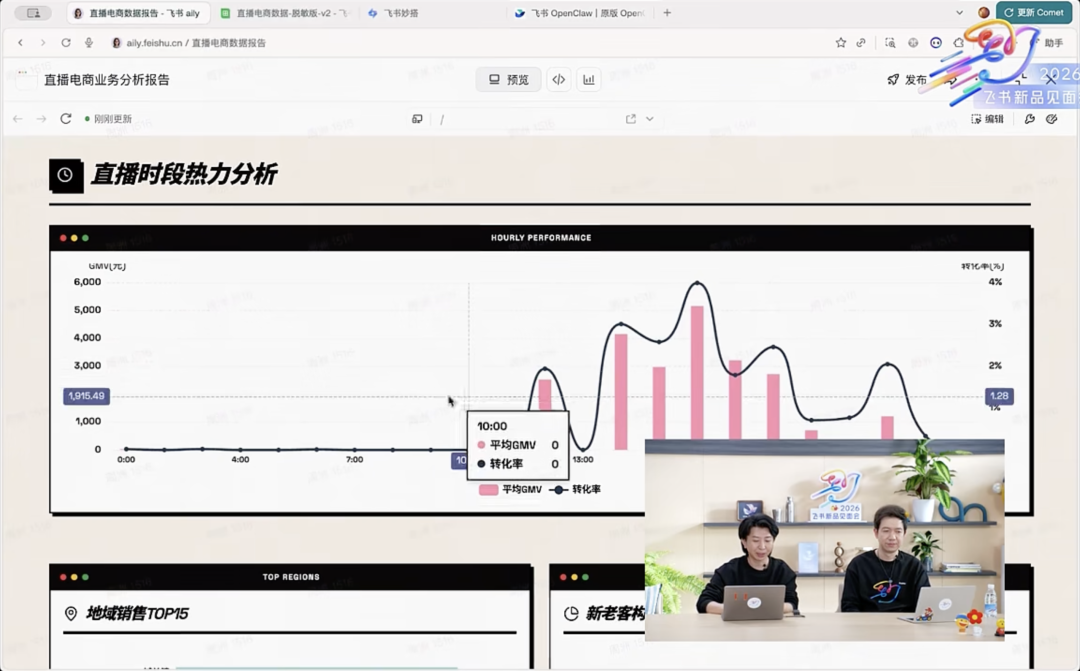Click the 编辑 edit button
The height and width of the screenshot is (671, 1080).
pyautogui.click(x=987, y=119)
